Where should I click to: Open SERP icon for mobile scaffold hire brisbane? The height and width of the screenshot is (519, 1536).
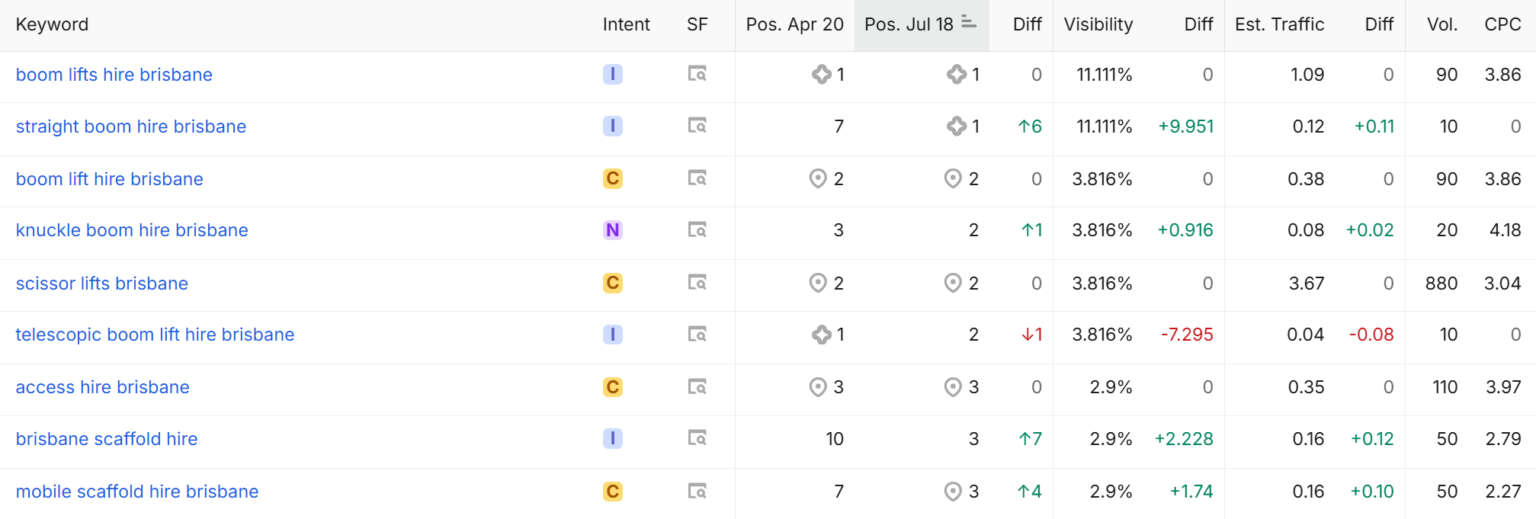click(x=697, y=491)
